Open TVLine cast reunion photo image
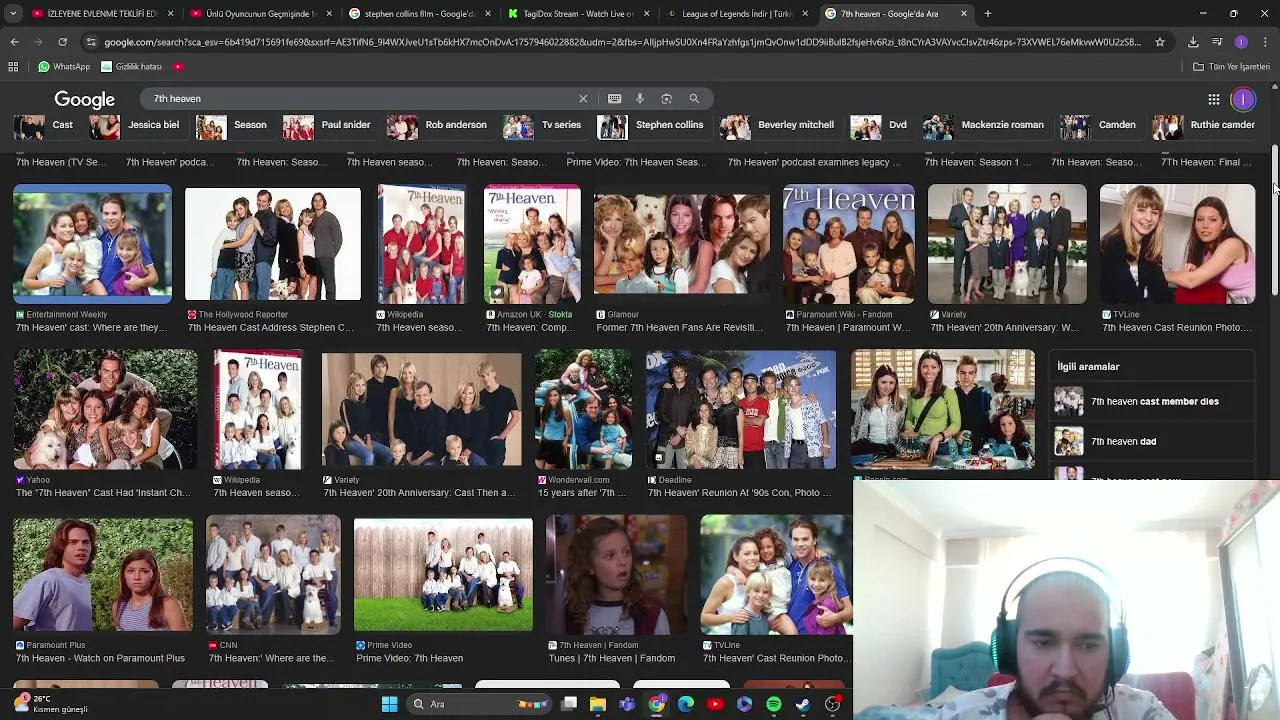Image resolution: width=1280 pixels, height=720 pixels. point(1177,243)
